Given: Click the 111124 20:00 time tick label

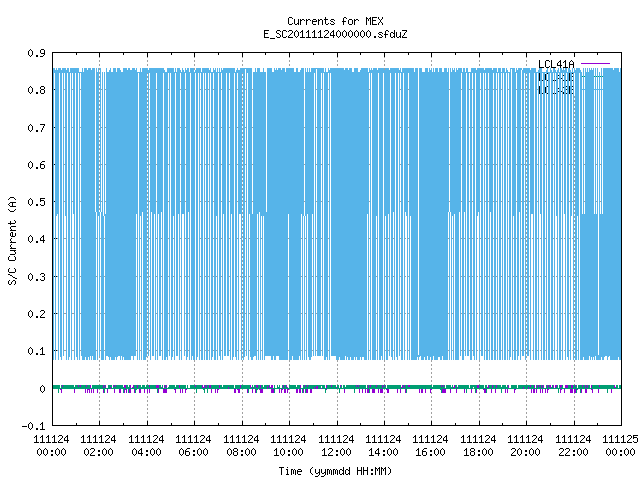Looking at the screenshot, I should (525, 446).
